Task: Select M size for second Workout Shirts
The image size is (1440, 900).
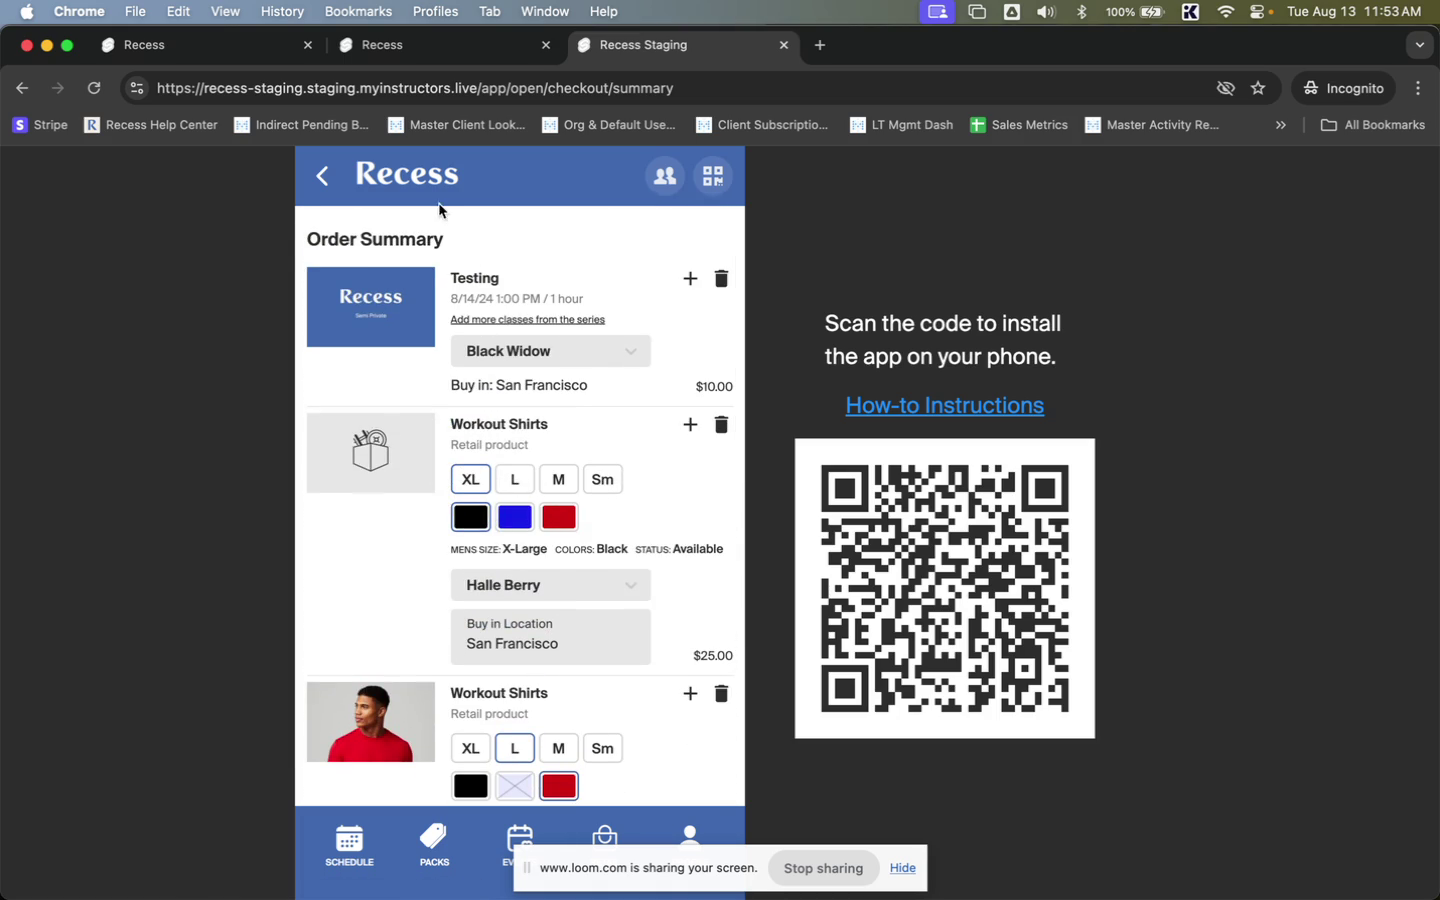Action: [559, 749]
